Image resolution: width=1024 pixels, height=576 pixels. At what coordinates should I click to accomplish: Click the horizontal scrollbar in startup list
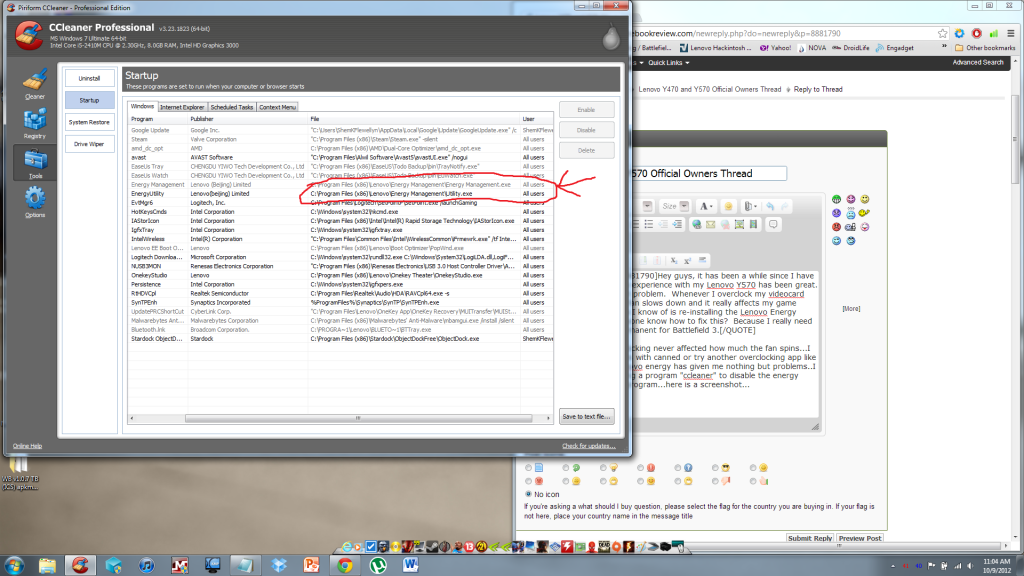pyautogui.click(x=358, y=418)
